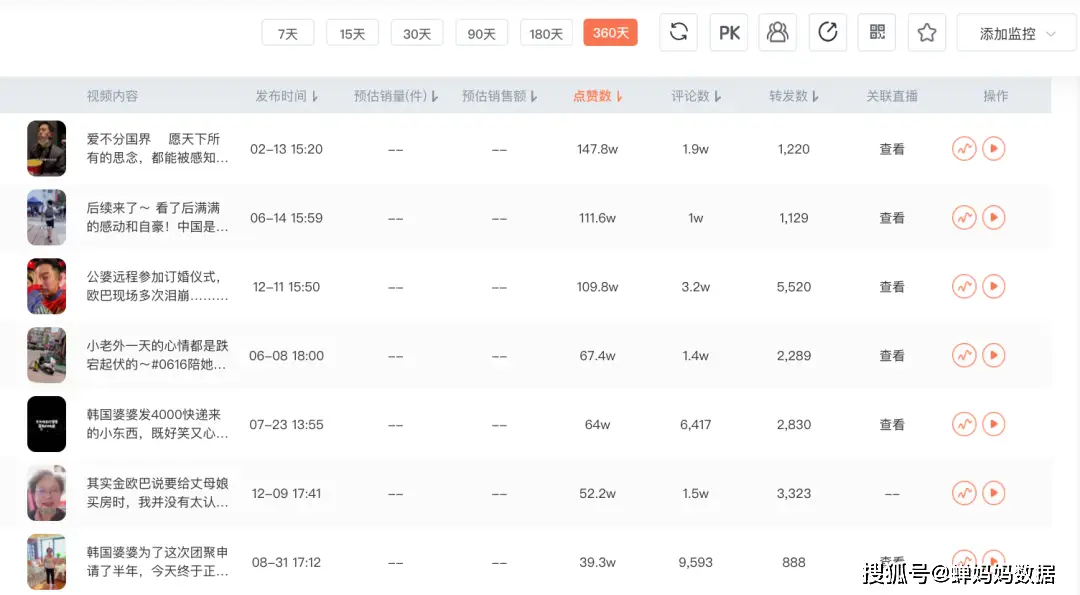Click the 关联直播 column header

coord(891,96)
